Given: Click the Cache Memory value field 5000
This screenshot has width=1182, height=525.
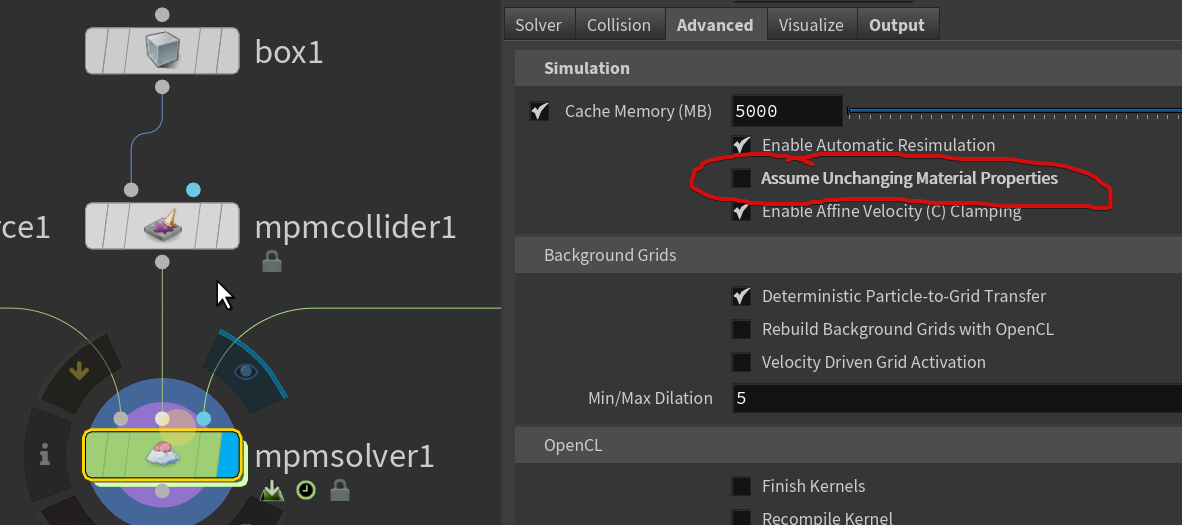Looking at the screenshot, I should coord(786,112).
